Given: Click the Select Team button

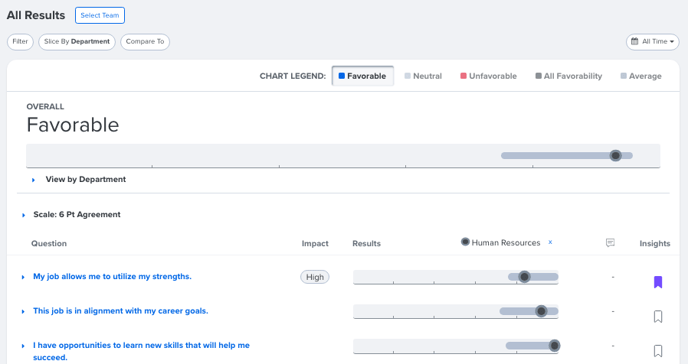Looking at the screenshot, I should click(x=100, y=15).
